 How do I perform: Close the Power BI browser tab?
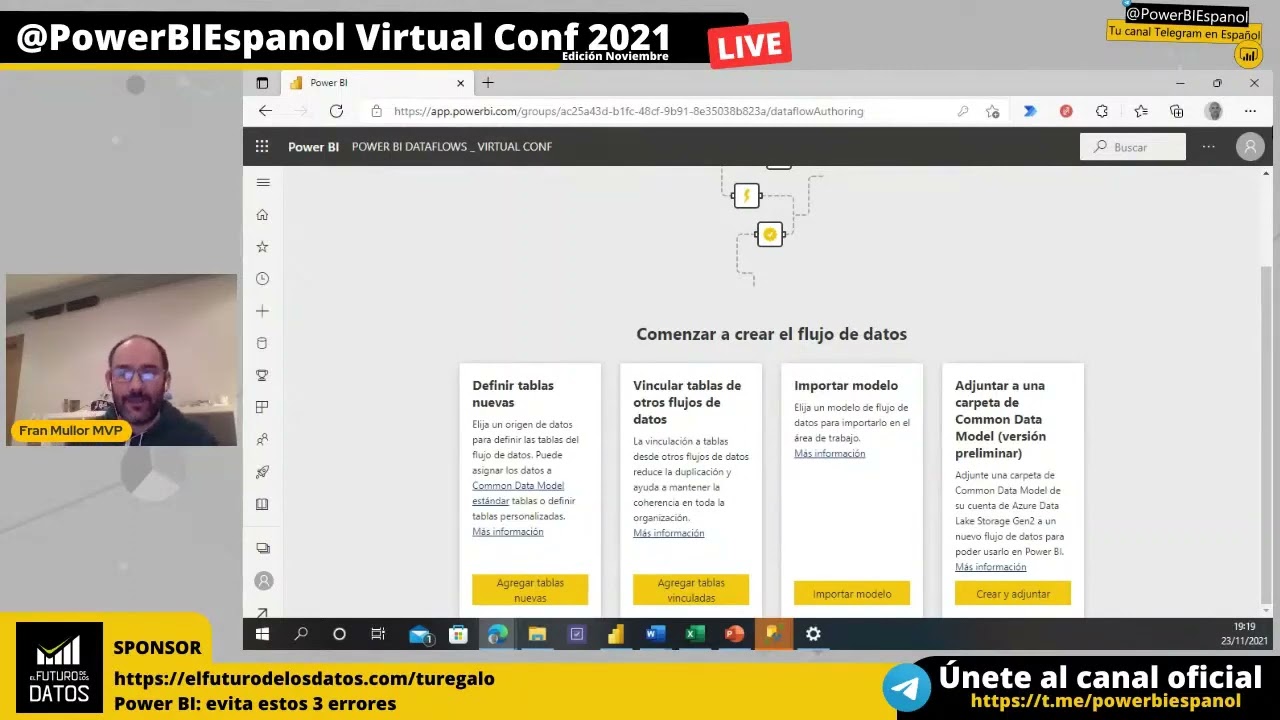click(x=460, y=83)
